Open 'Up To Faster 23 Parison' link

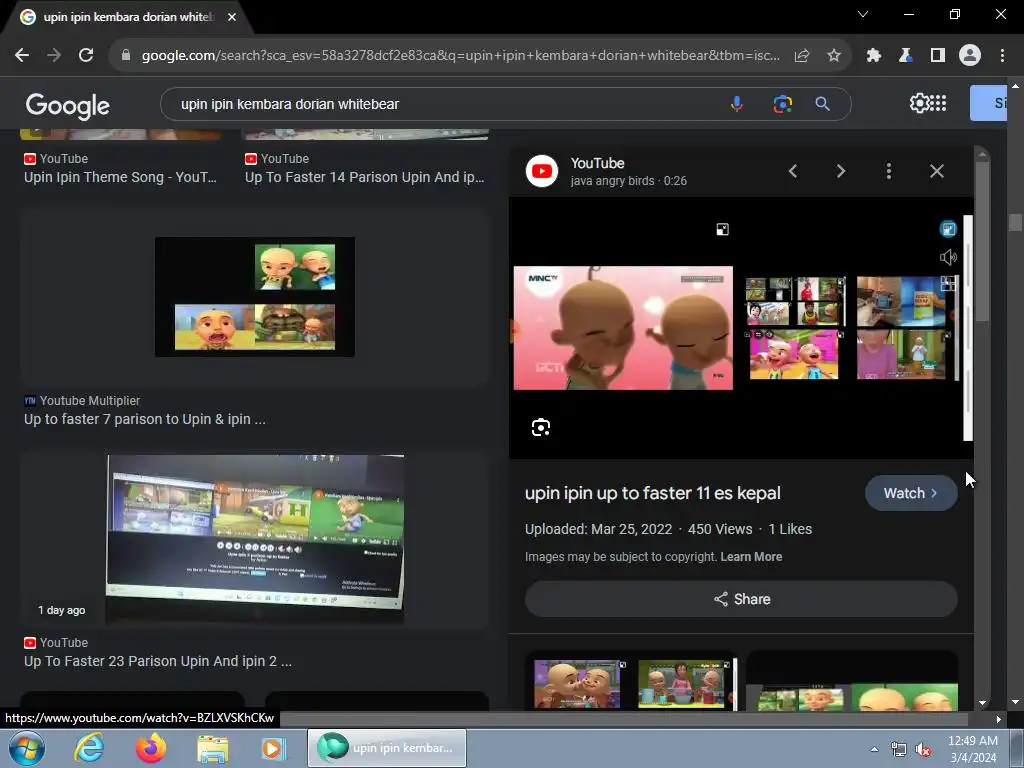click(157, 661)
